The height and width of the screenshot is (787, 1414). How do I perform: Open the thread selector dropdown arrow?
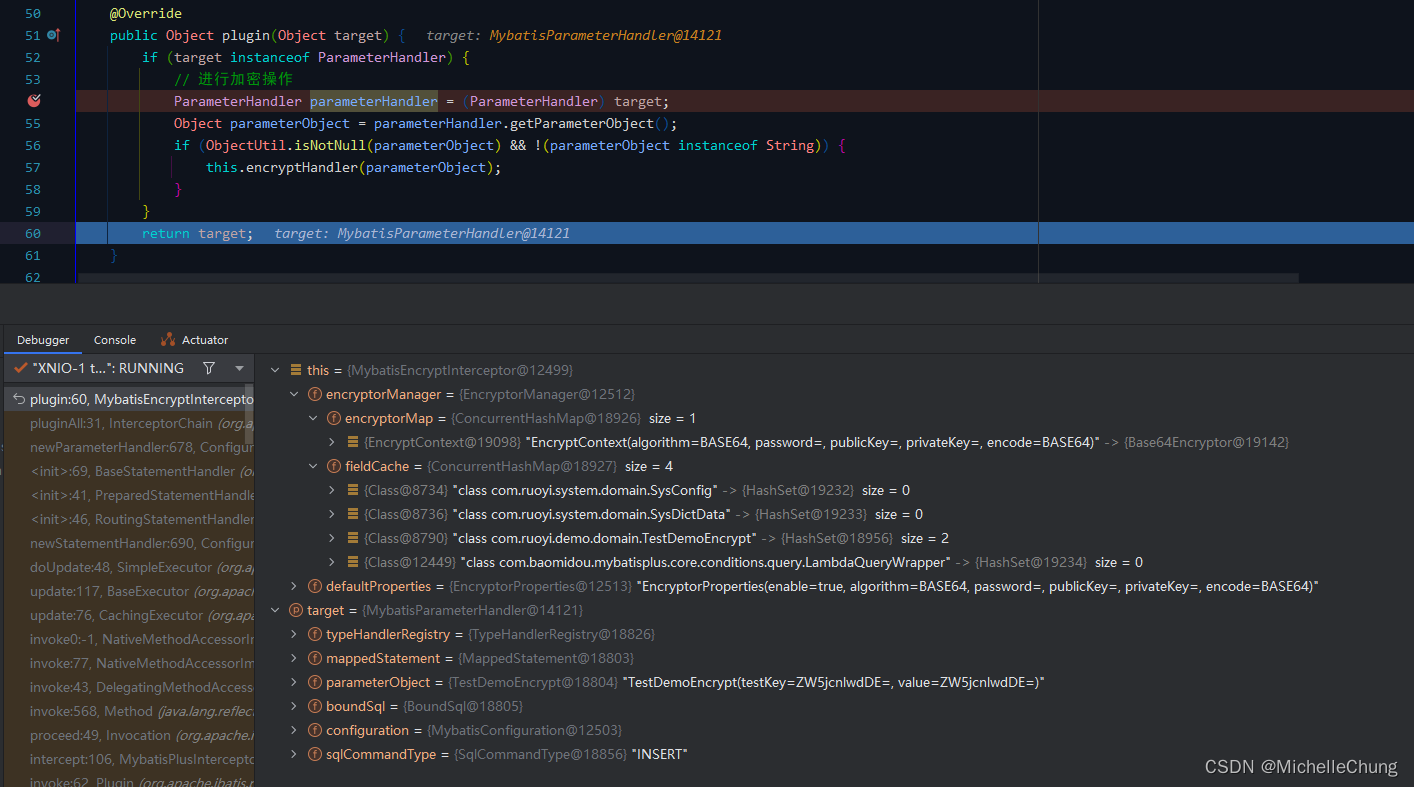tap(239, 368)
